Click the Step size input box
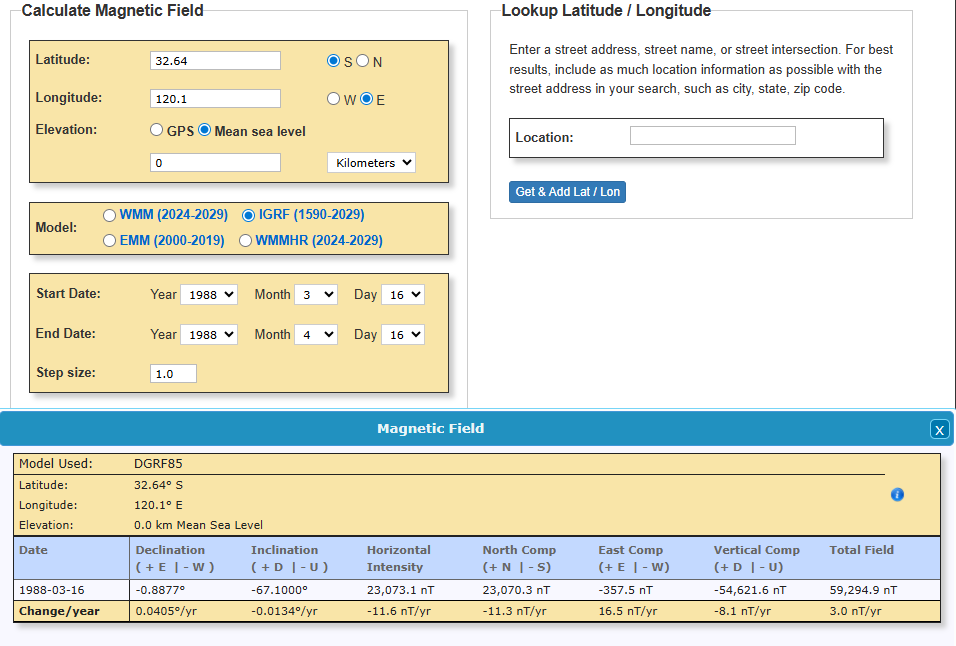Screen dimensions: 956x646 click(173, 373)
